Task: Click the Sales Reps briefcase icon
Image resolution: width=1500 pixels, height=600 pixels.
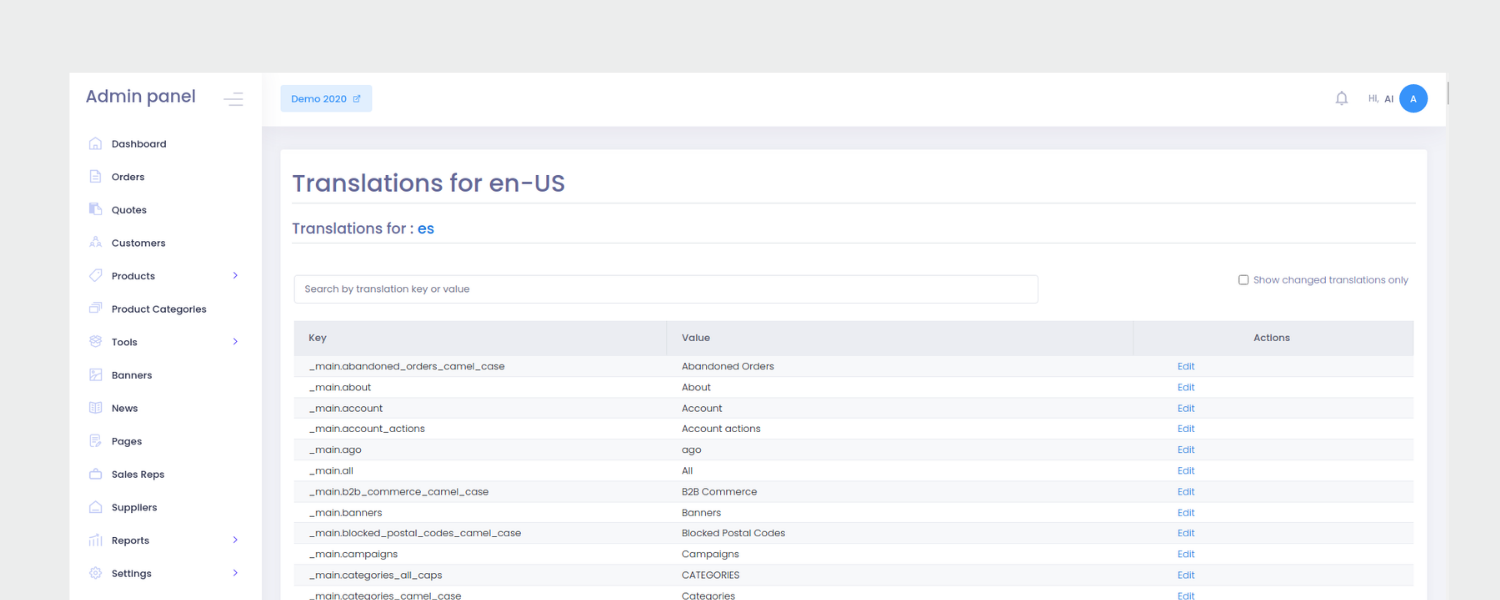Action: coord(96,474)
